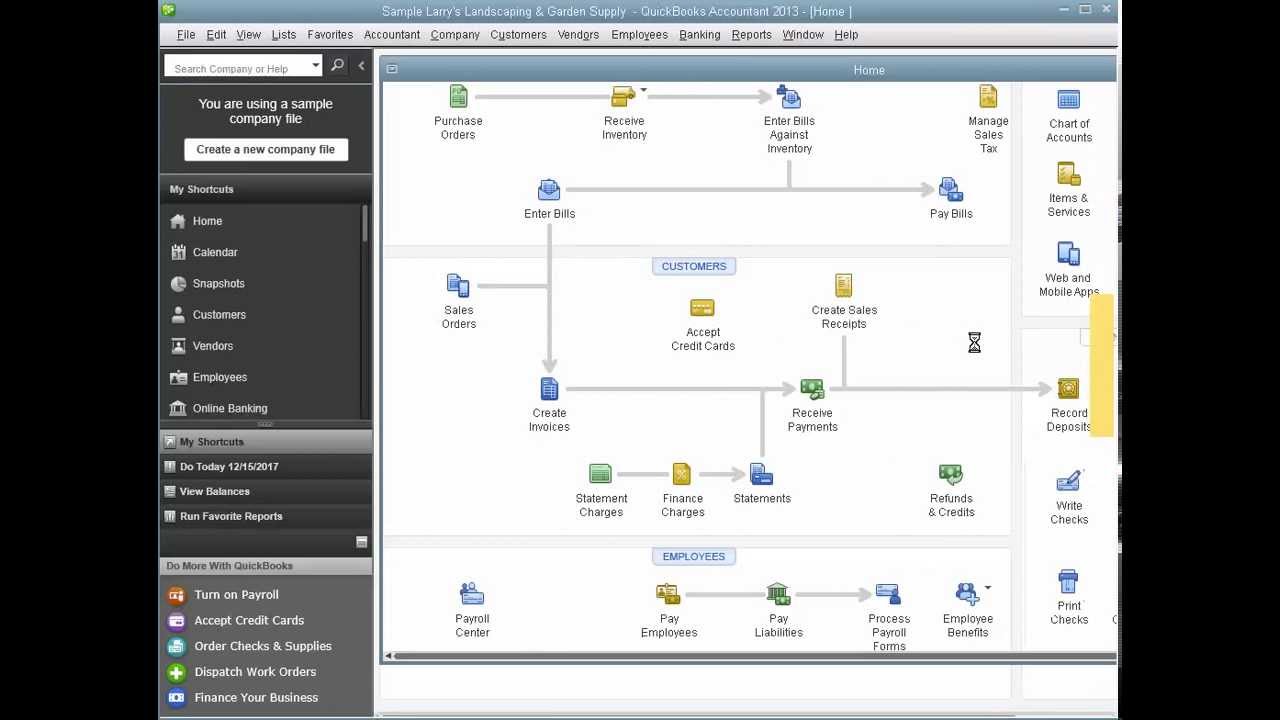This screenshot has width=1280, height=720.
Task: Click the Record Deposits icon
Action: [x=1068, y=389]
